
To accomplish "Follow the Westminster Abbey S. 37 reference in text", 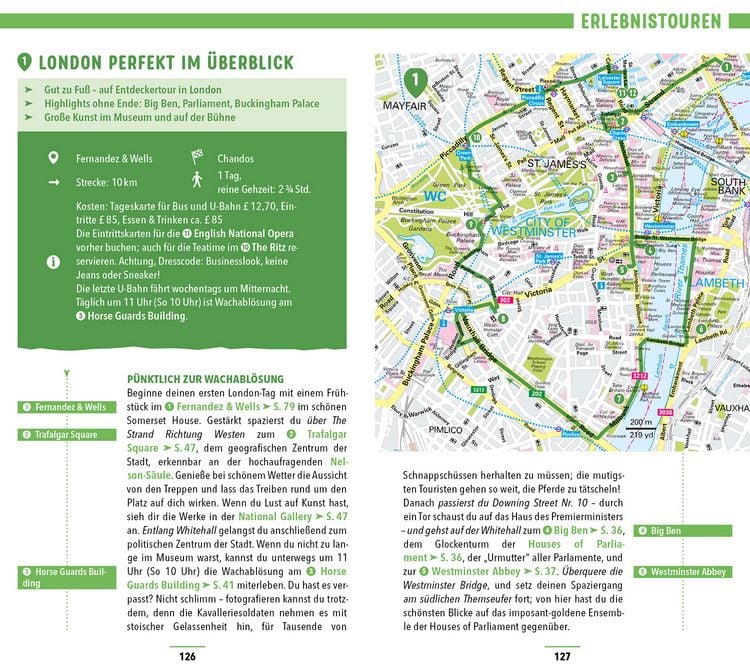I will (x=488, y=572).
